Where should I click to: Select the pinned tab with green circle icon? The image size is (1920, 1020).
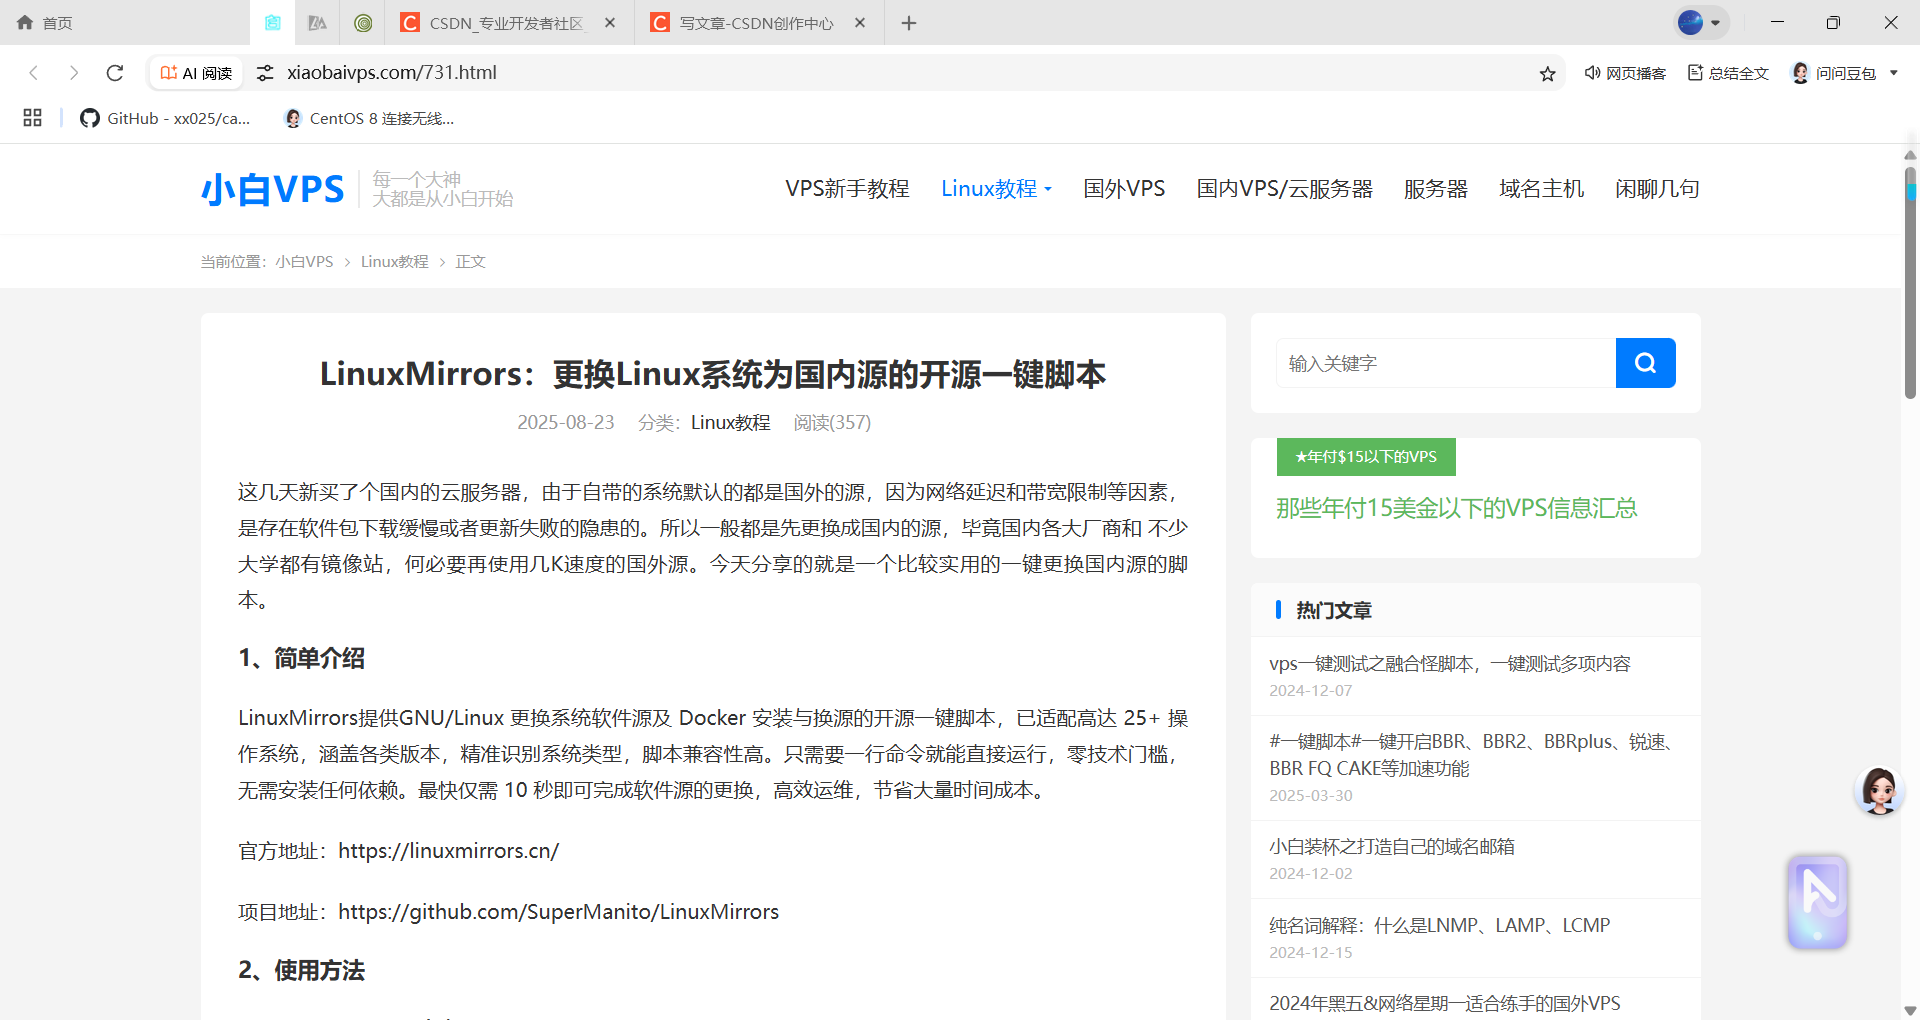coord(363,22)
